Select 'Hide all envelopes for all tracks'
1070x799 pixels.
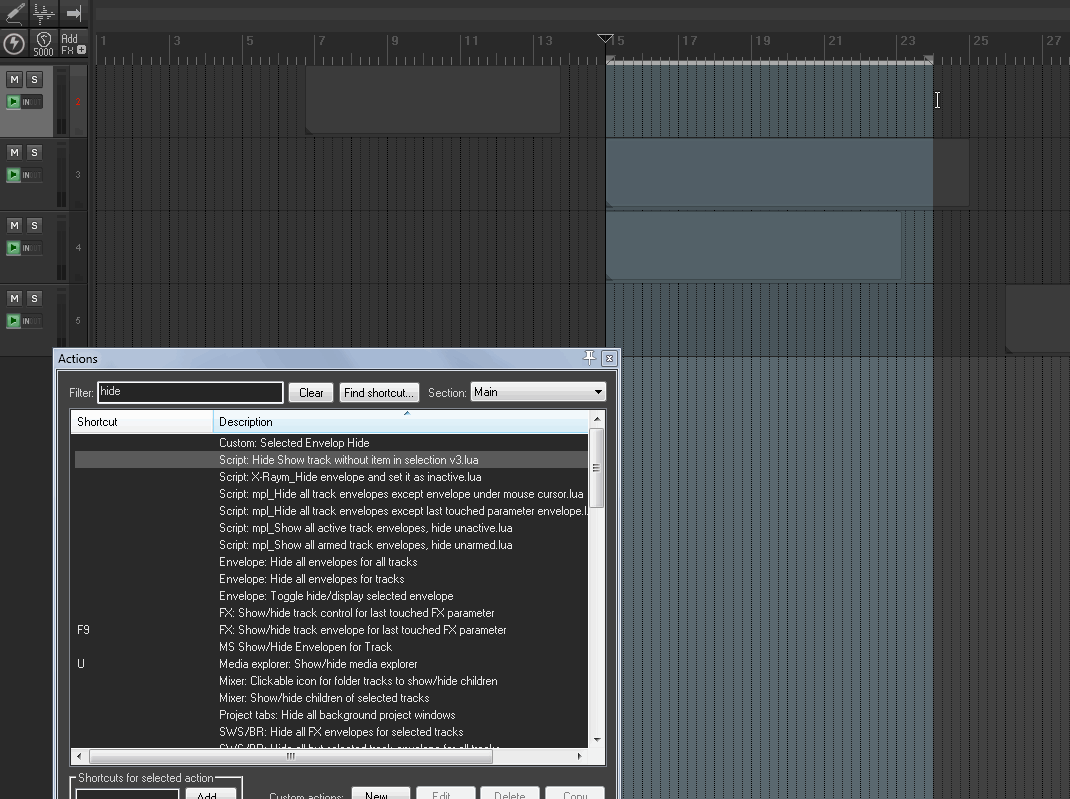click(x=331, y=562)
